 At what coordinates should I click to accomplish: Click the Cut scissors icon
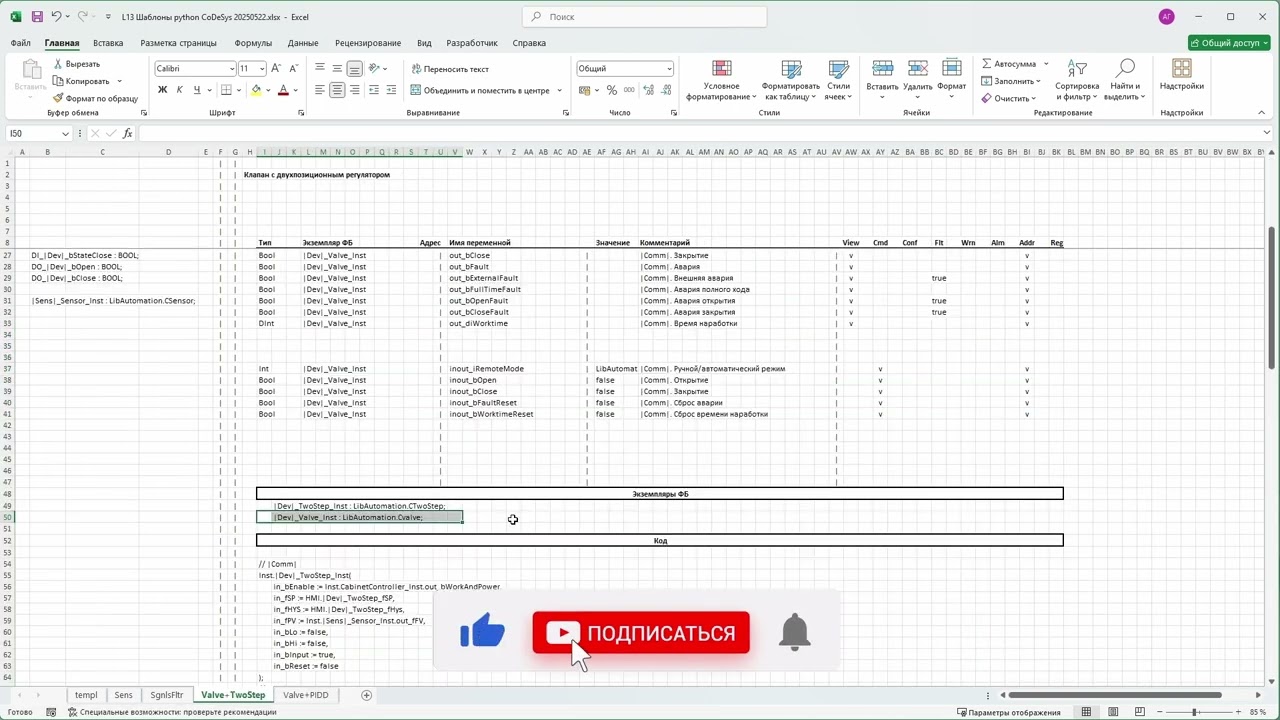[58, 64]
